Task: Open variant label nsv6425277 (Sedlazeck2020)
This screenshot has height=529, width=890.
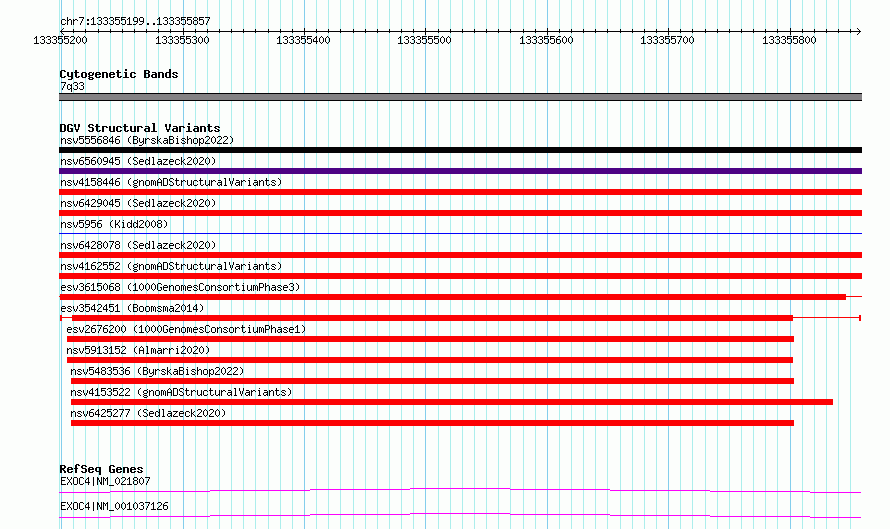Action: [x=148, y=413]
